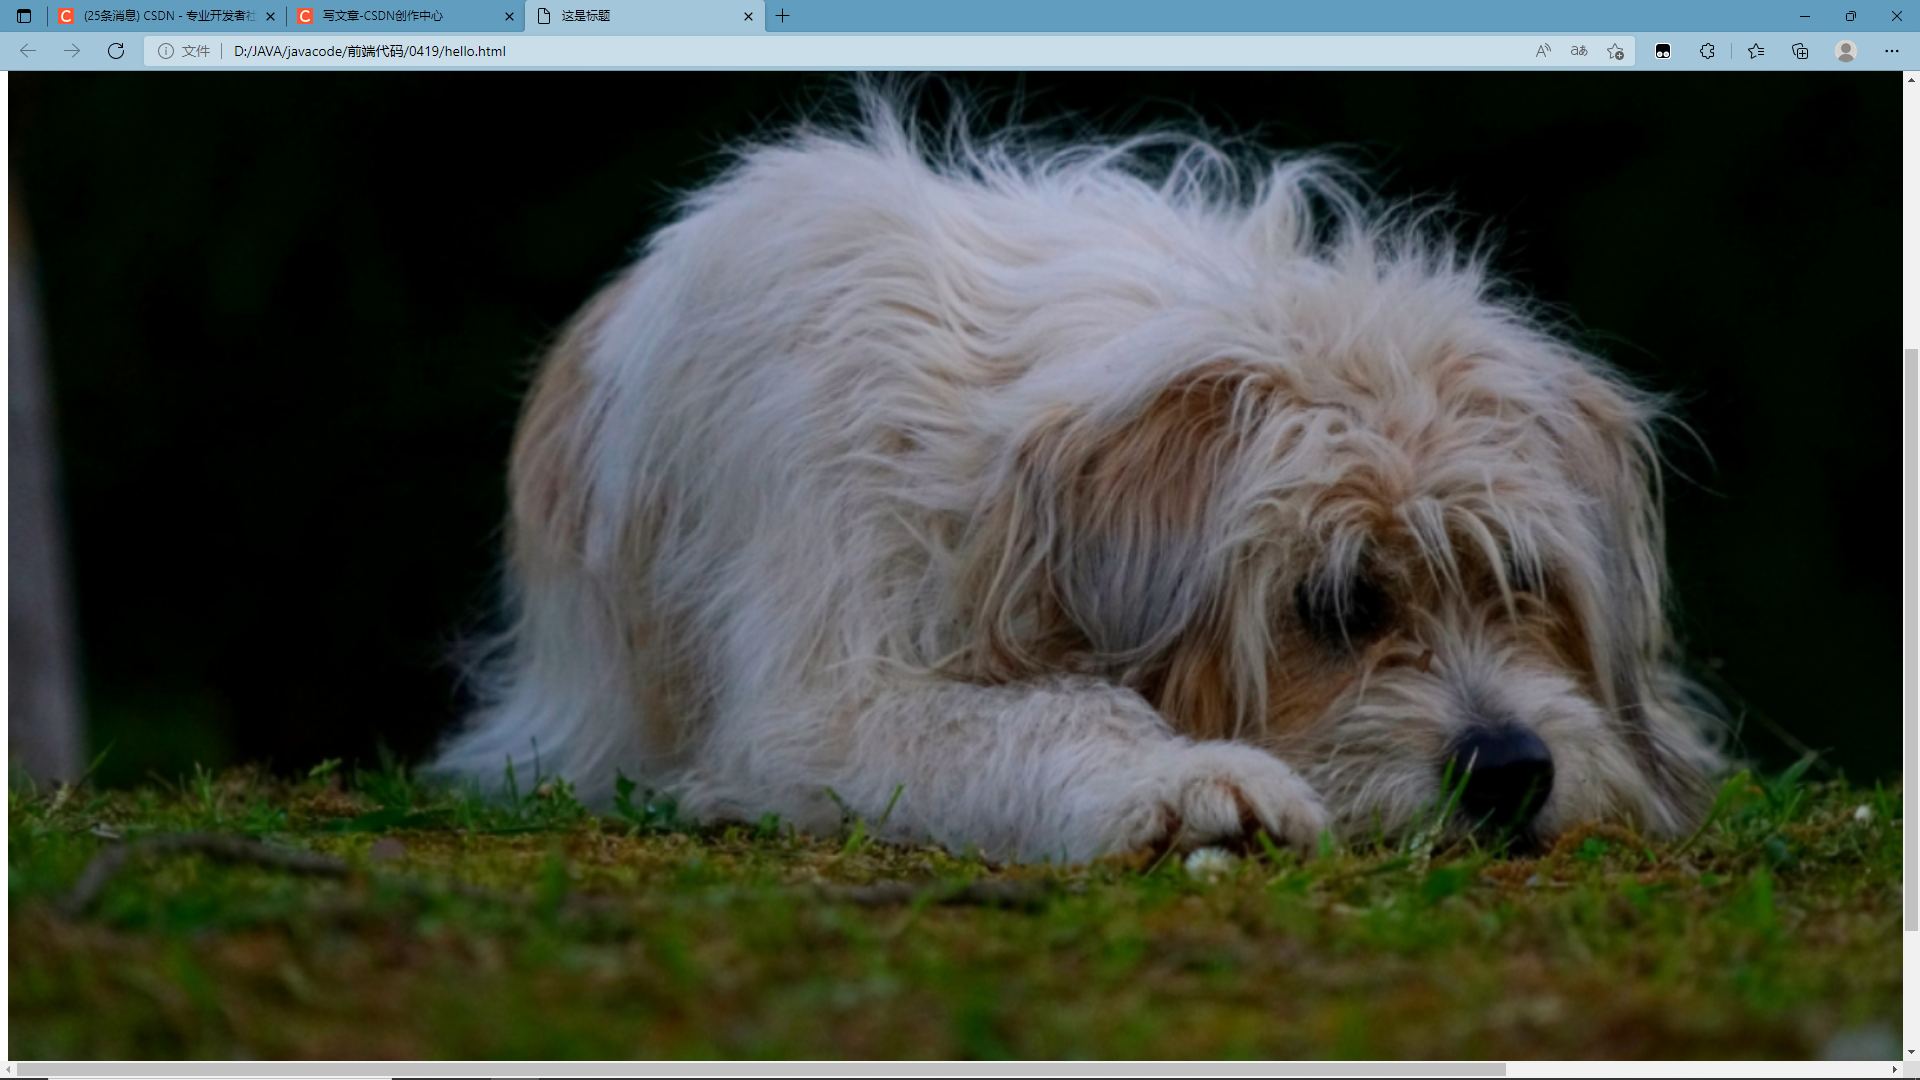Open the Extensions puzzle icon
The width and height of the screenshot is (1920, 1080).
click(x=1707, y=51)
